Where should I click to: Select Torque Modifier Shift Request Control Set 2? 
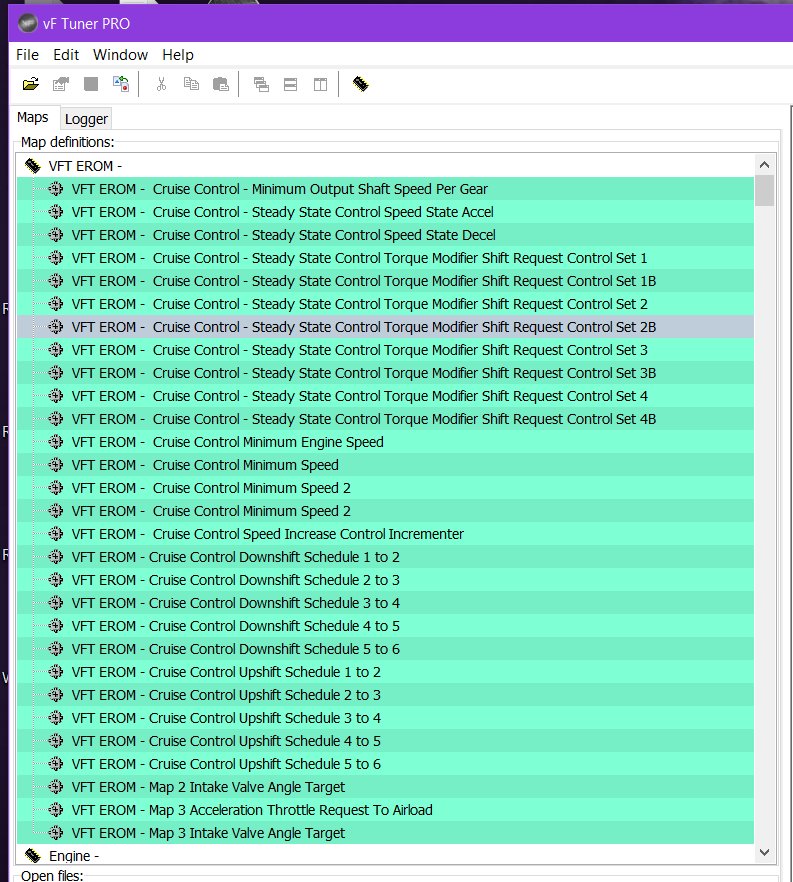click(x=385, y=304)
